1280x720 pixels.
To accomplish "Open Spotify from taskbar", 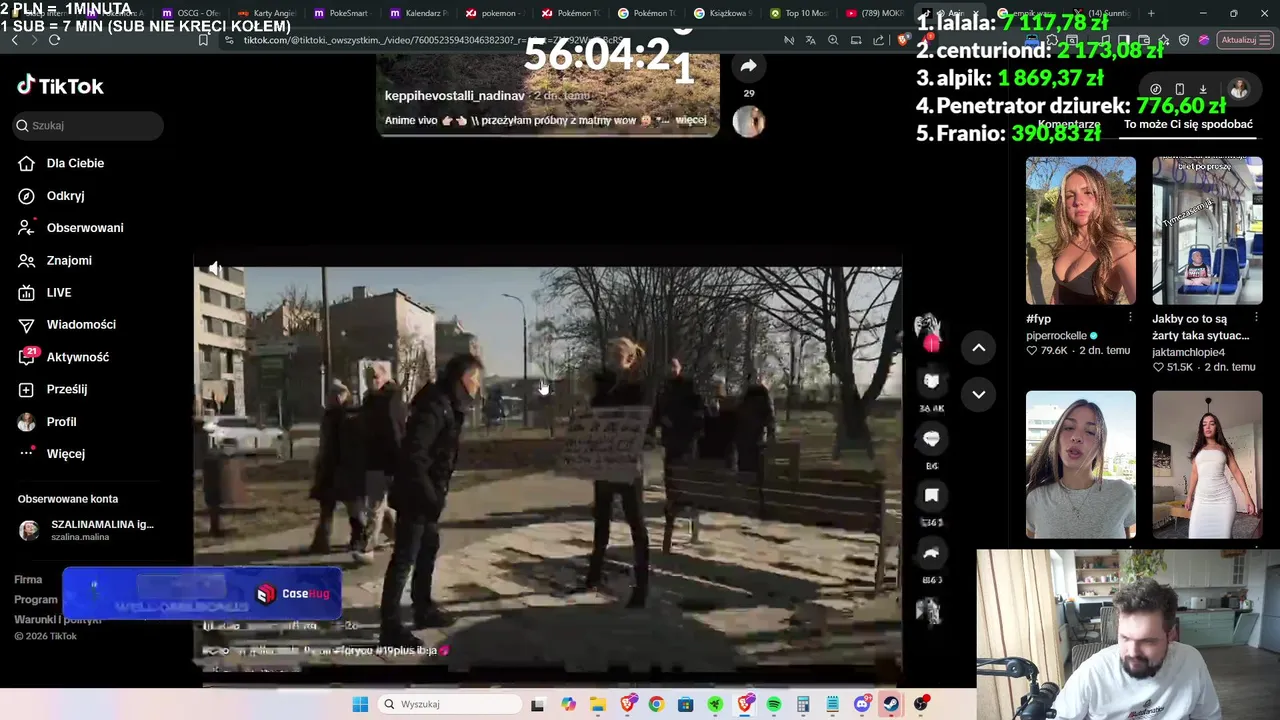I will pos(774,704).
